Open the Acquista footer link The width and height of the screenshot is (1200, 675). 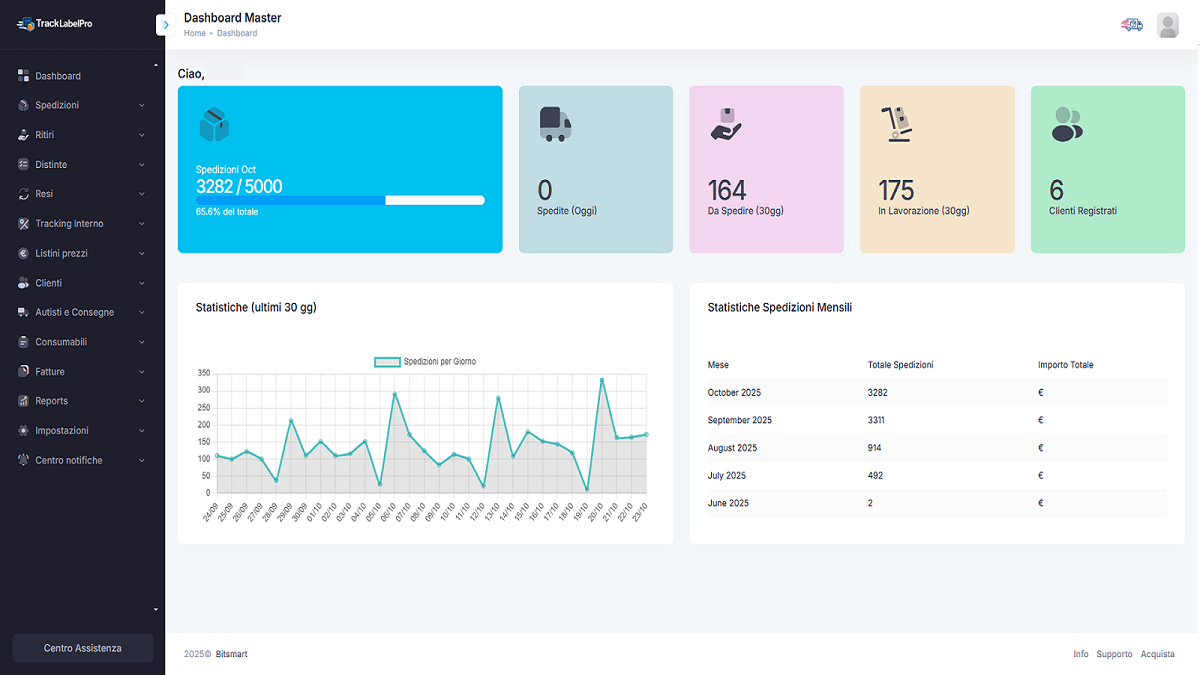[1158, 654]
